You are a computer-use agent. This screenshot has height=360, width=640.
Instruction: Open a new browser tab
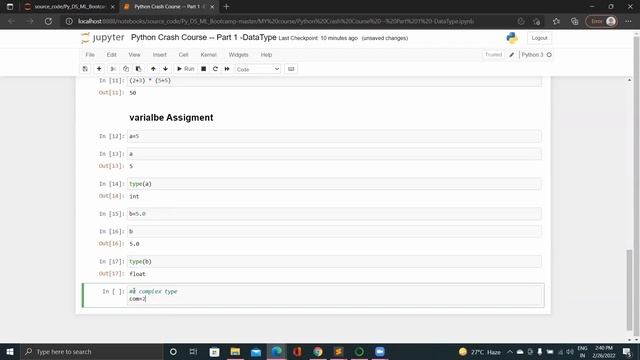(227, 7)
